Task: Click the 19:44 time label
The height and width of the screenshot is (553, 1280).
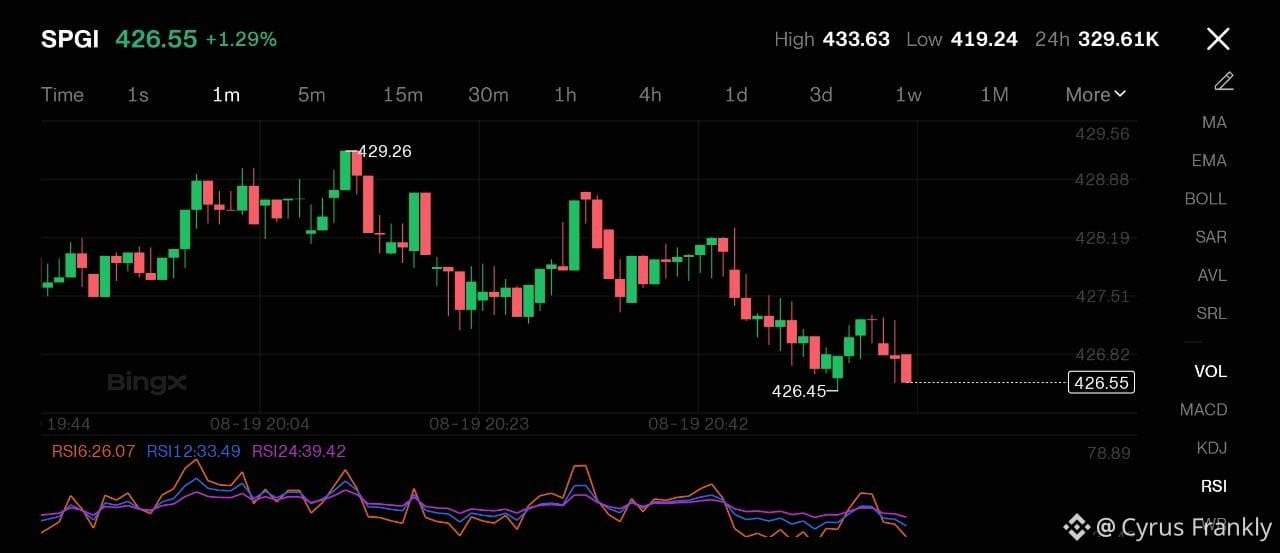Action: [68, 424]
